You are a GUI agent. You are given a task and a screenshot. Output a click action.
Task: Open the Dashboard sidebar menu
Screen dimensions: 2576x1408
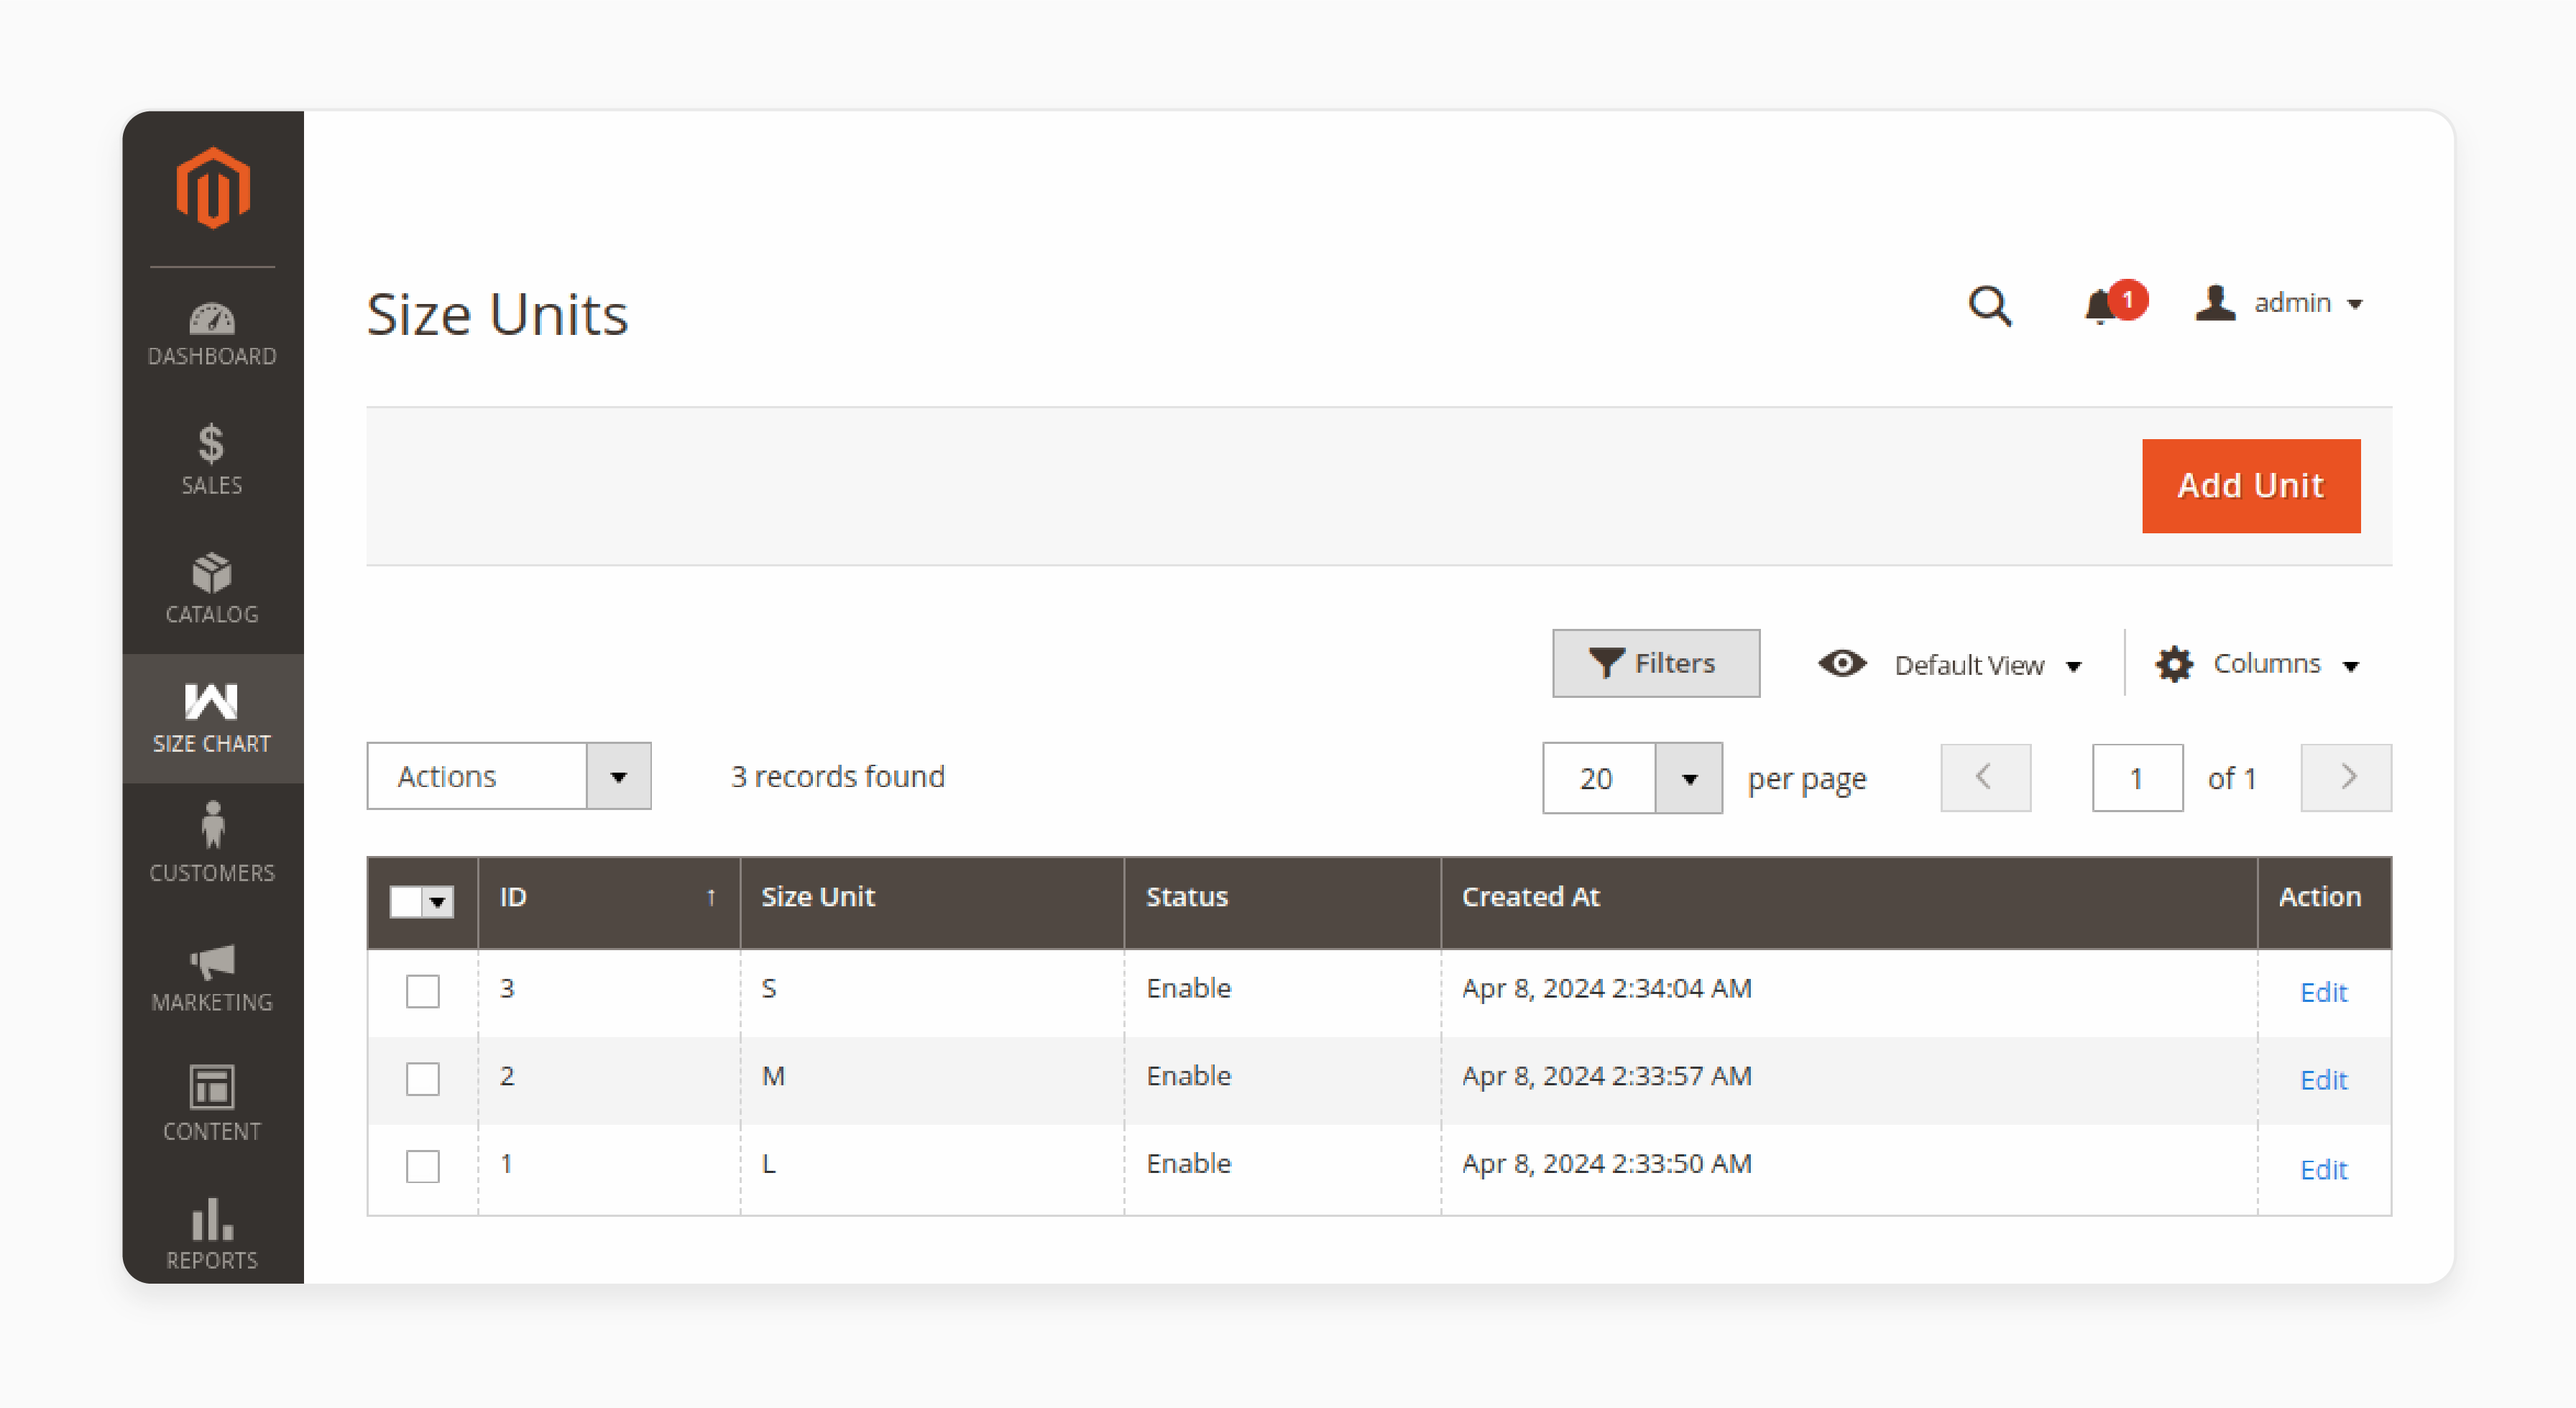coord(212,335)
